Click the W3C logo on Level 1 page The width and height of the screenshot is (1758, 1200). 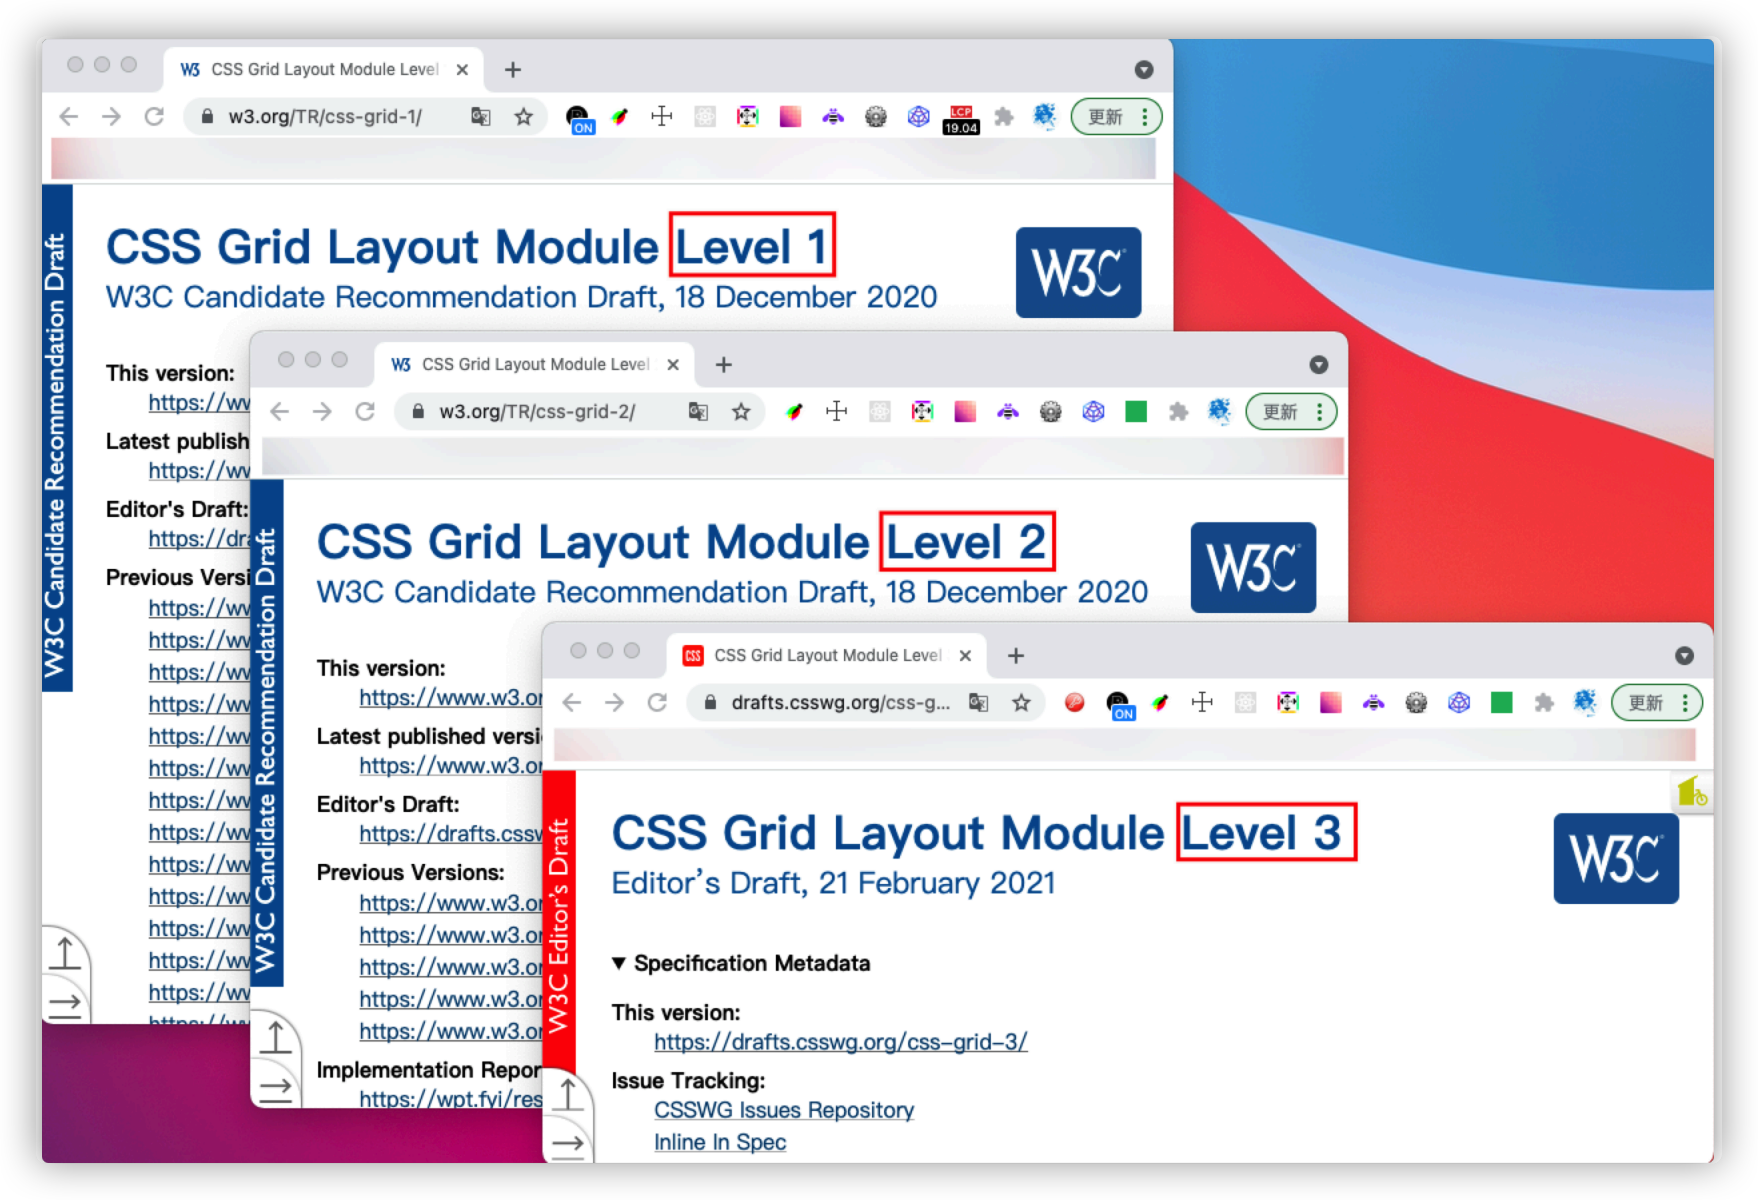click(x=1078, y=272)
